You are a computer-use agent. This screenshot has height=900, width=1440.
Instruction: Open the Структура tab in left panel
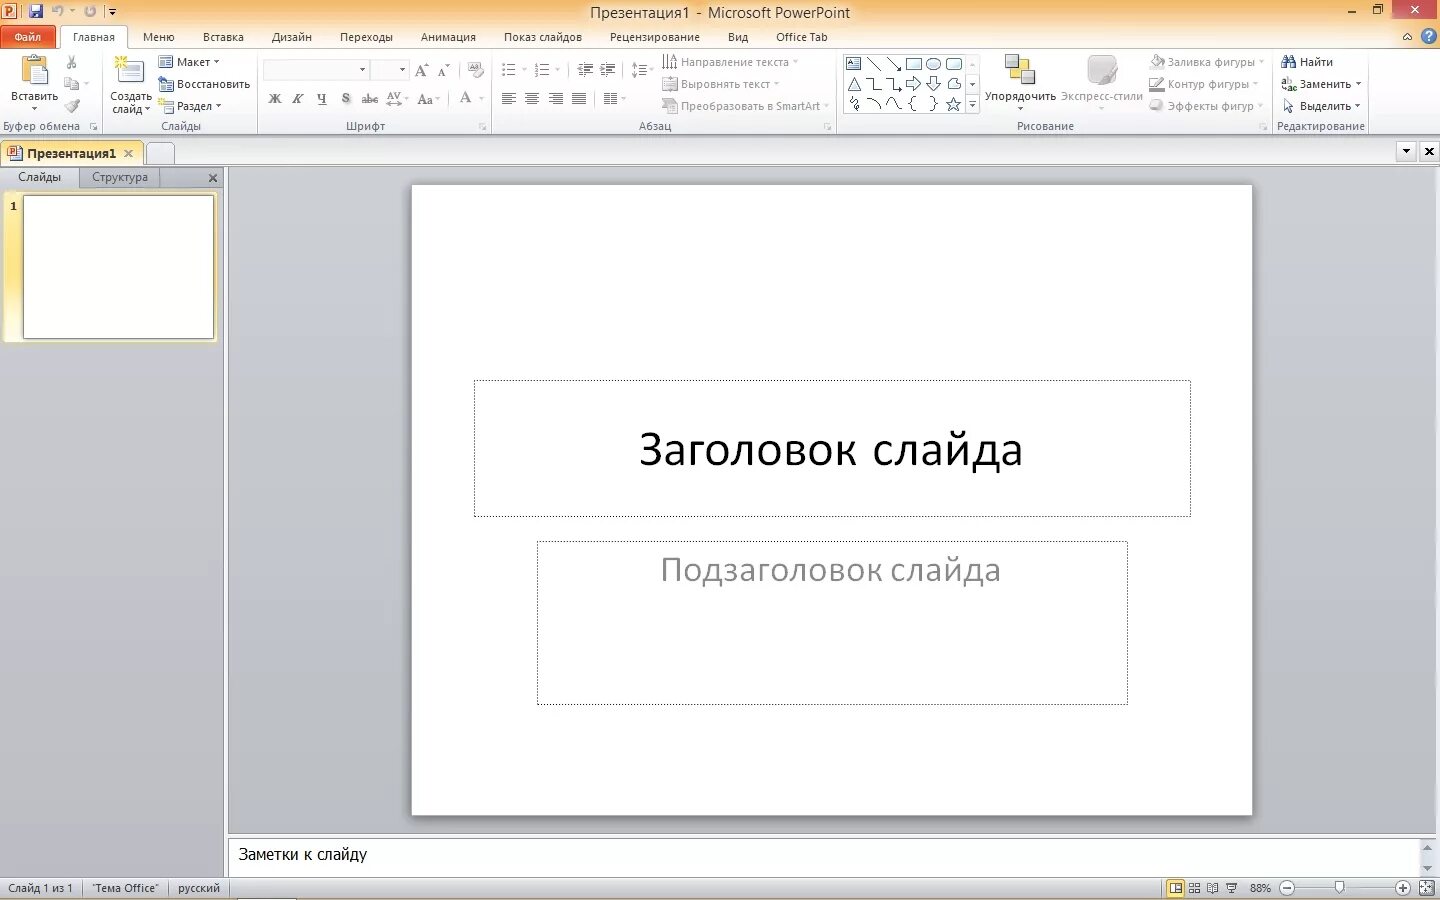[x=119, y=177]
